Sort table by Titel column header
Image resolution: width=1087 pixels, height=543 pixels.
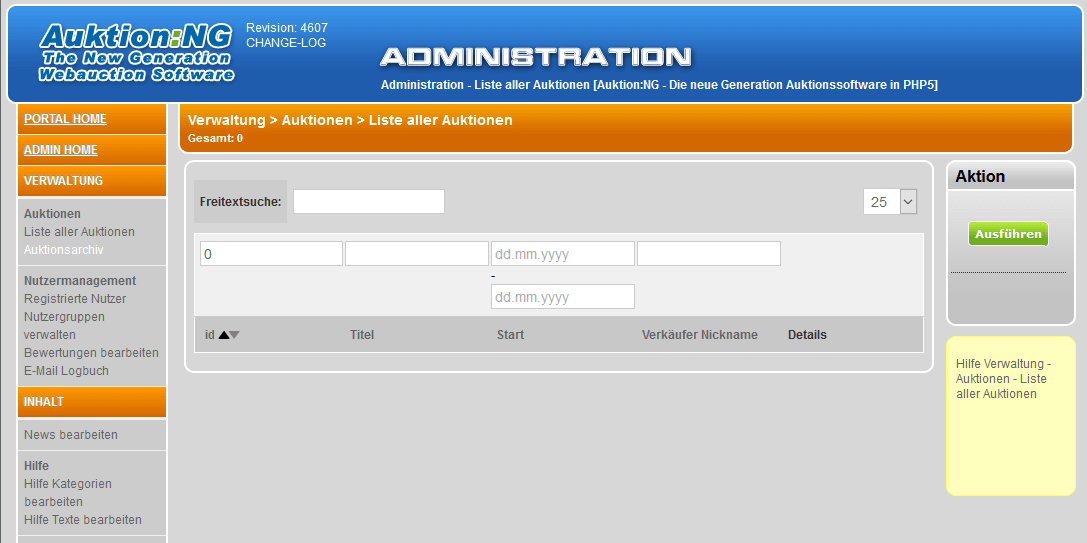click(x=362, y=335)
